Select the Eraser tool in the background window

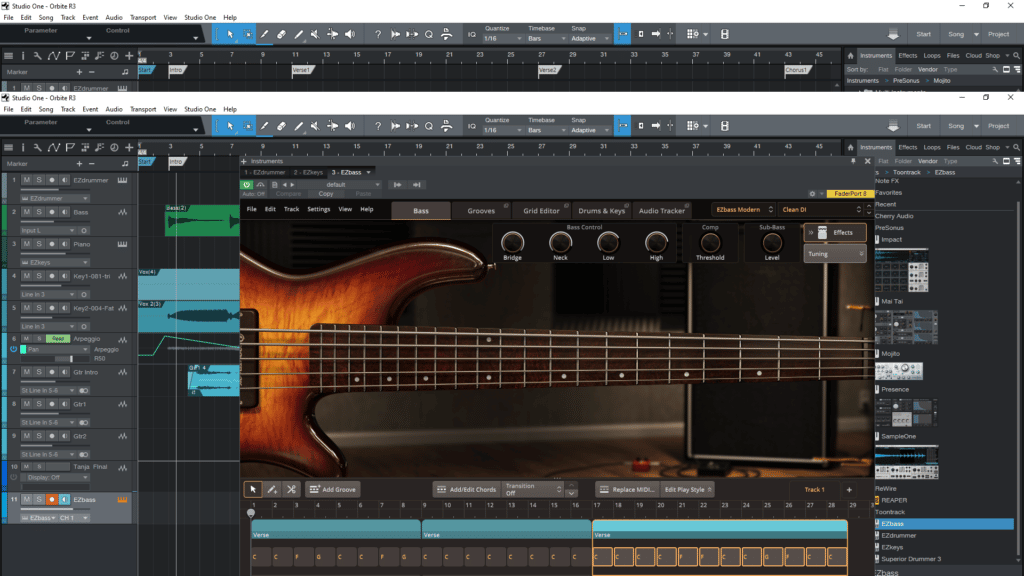pyautogui.click(x=281, y=34)
